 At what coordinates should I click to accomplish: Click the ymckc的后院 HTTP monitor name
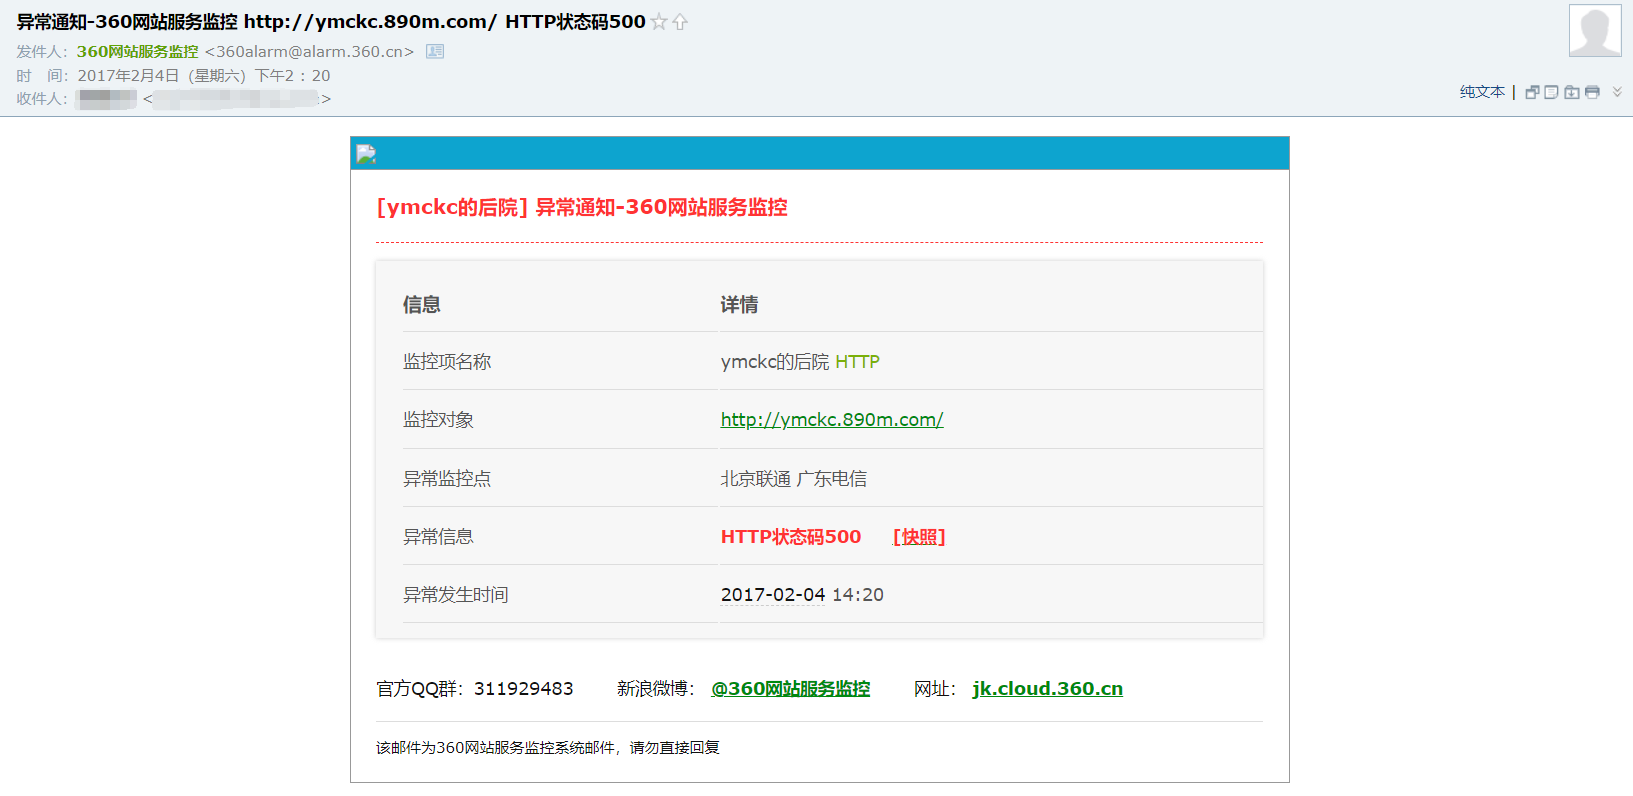[800, 362]
